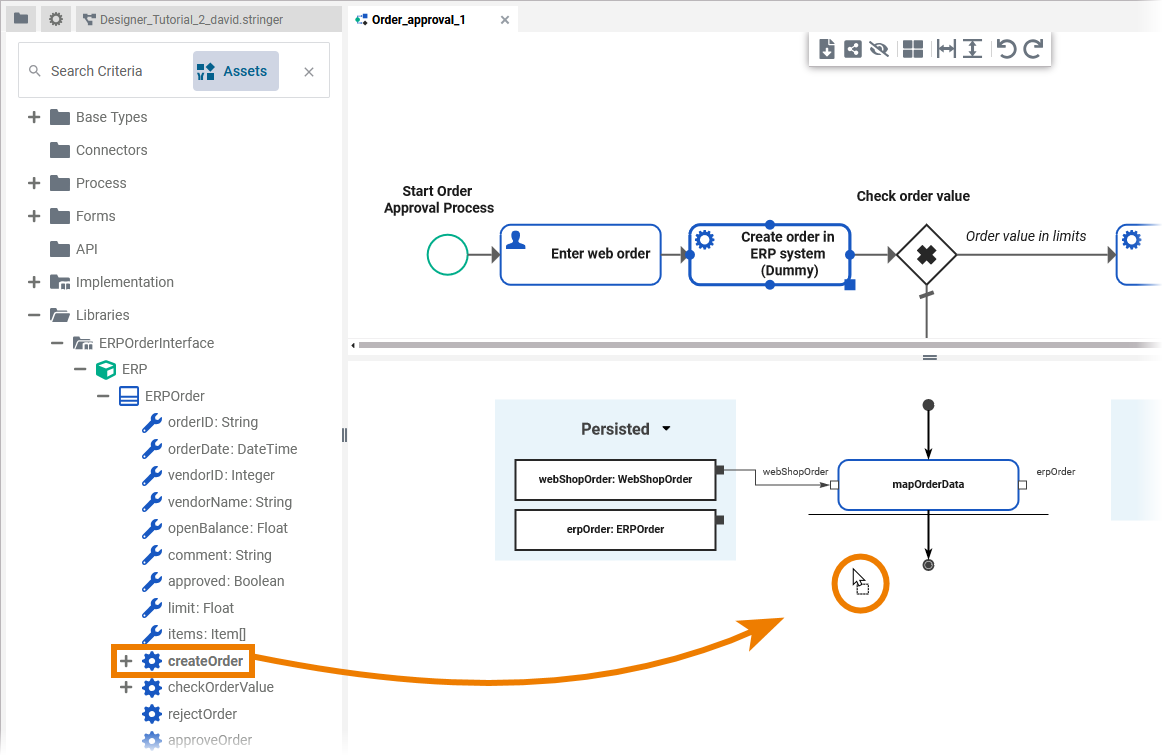
Task: Click the share toolbar icon
Action: coord(853,49)
